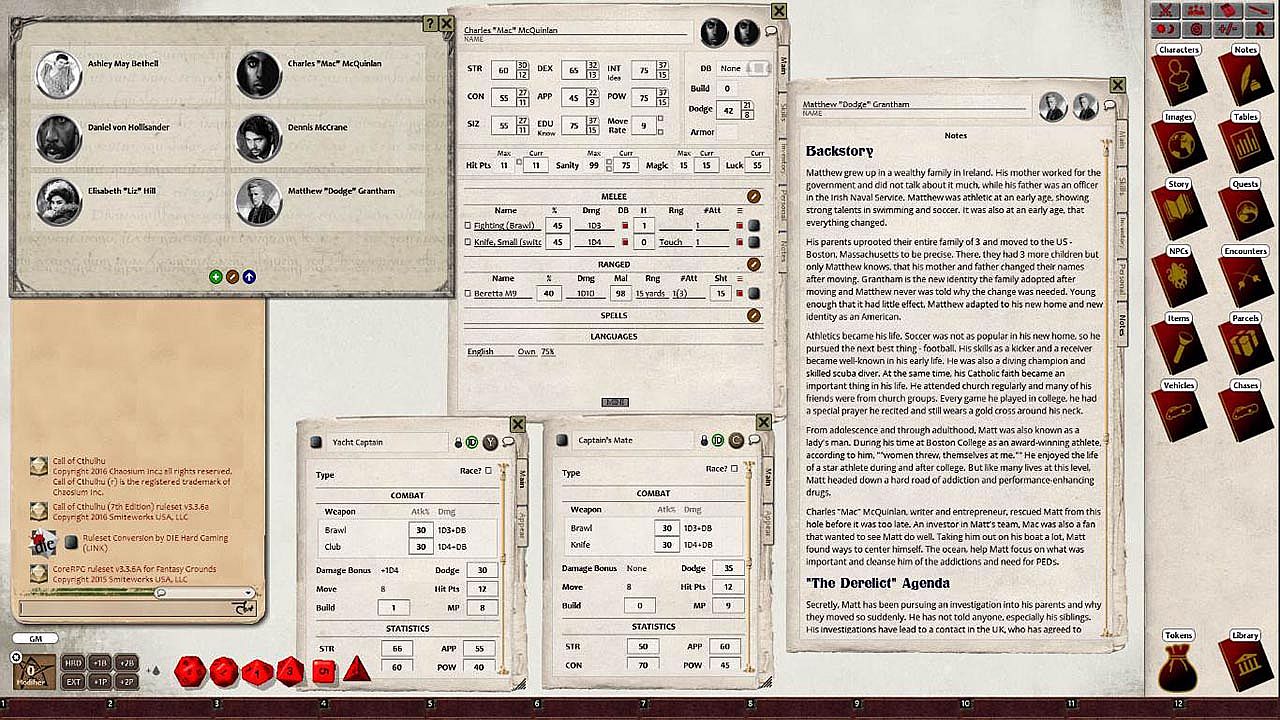Click the +2P penalty die button
The image size is (1280, 720).
[126, 681]
